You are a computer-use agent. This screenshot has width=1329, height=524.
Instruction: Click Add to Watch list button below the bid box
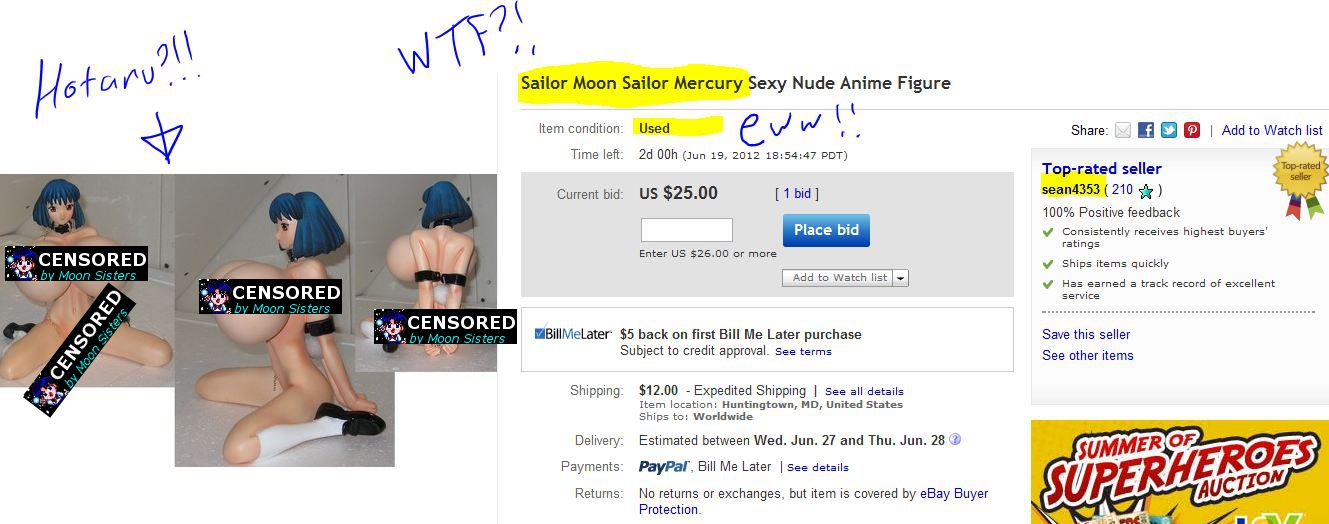839,278
